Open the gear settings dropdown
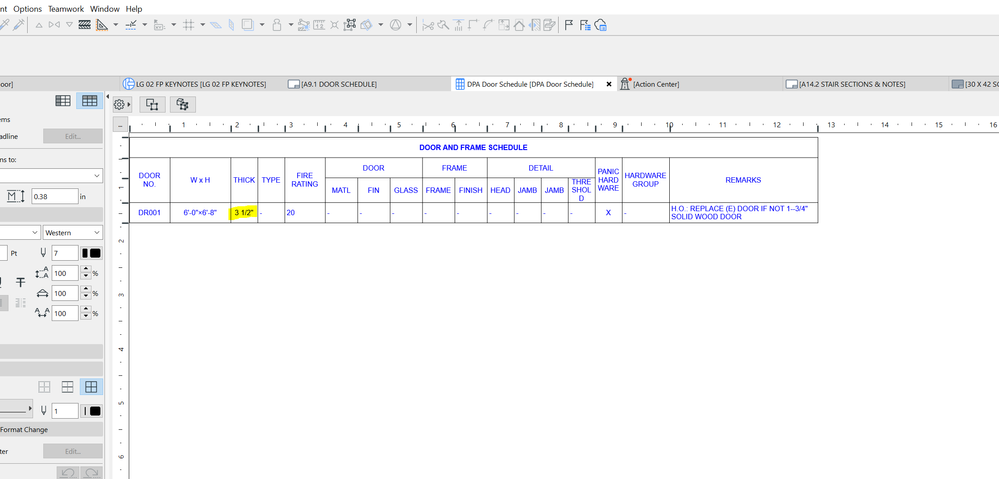Screen dimensions: 999x479 point(121,104)
